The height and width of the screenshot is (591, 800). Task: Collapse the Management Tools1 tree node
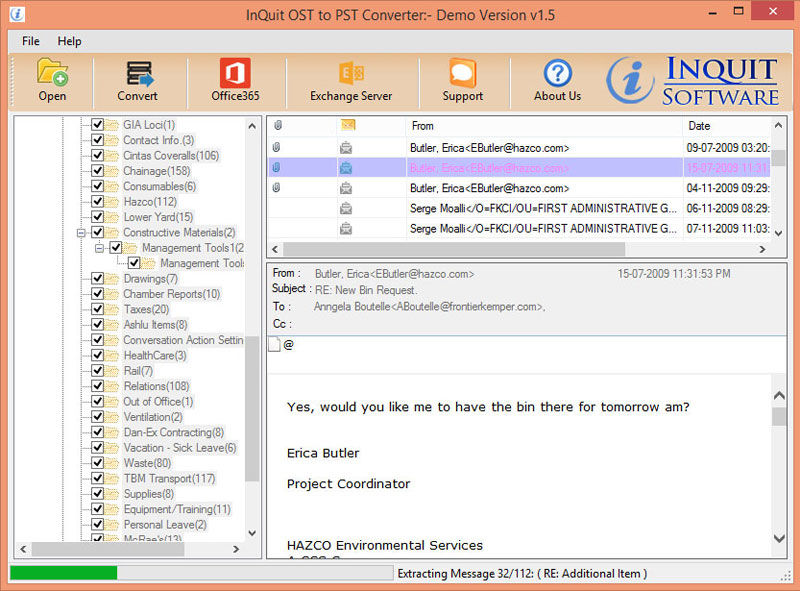coord(99,248)
